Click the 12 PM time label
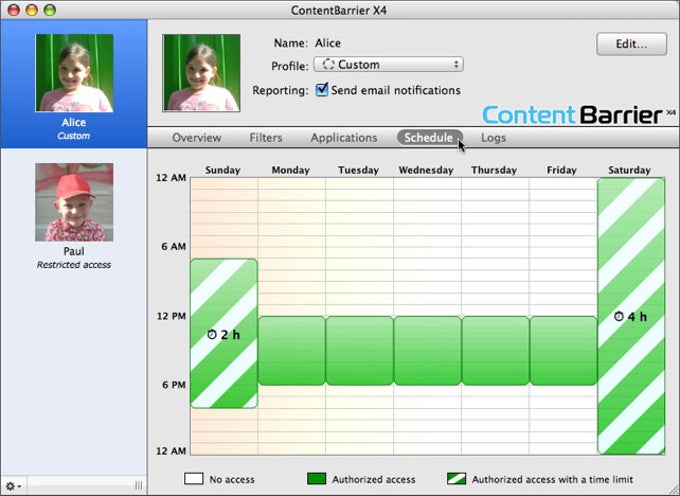 pyautogui.click(x=171, y=316)
